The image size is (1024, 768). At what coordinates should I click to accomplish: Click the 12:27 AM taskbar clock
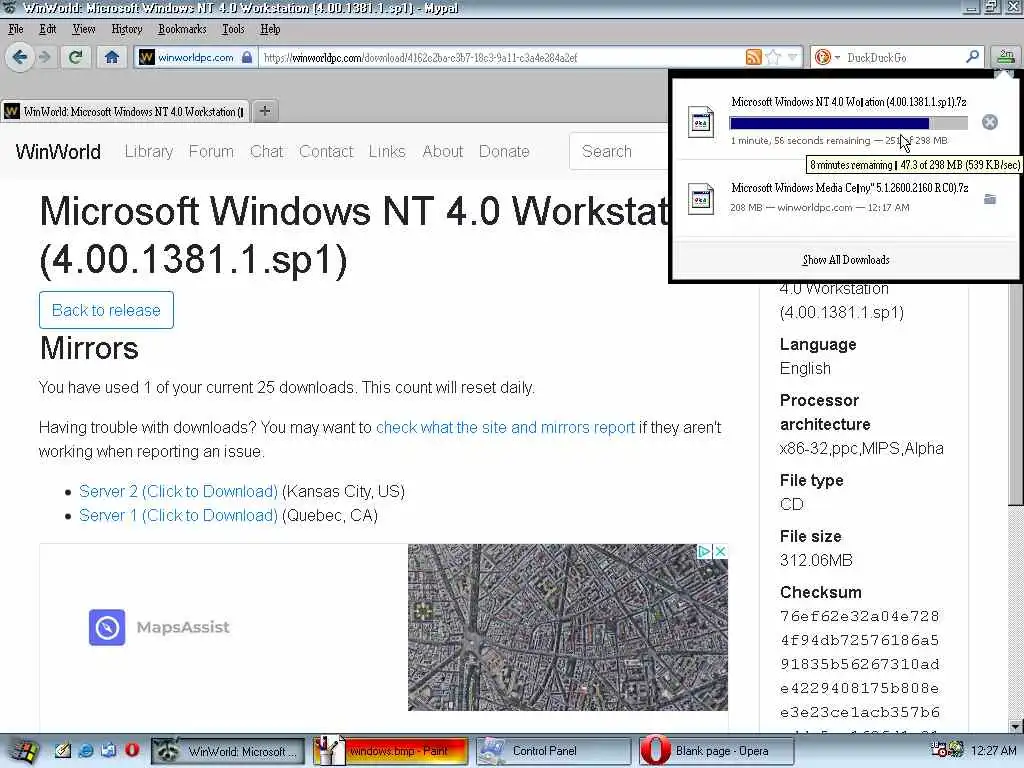[993, 751]
